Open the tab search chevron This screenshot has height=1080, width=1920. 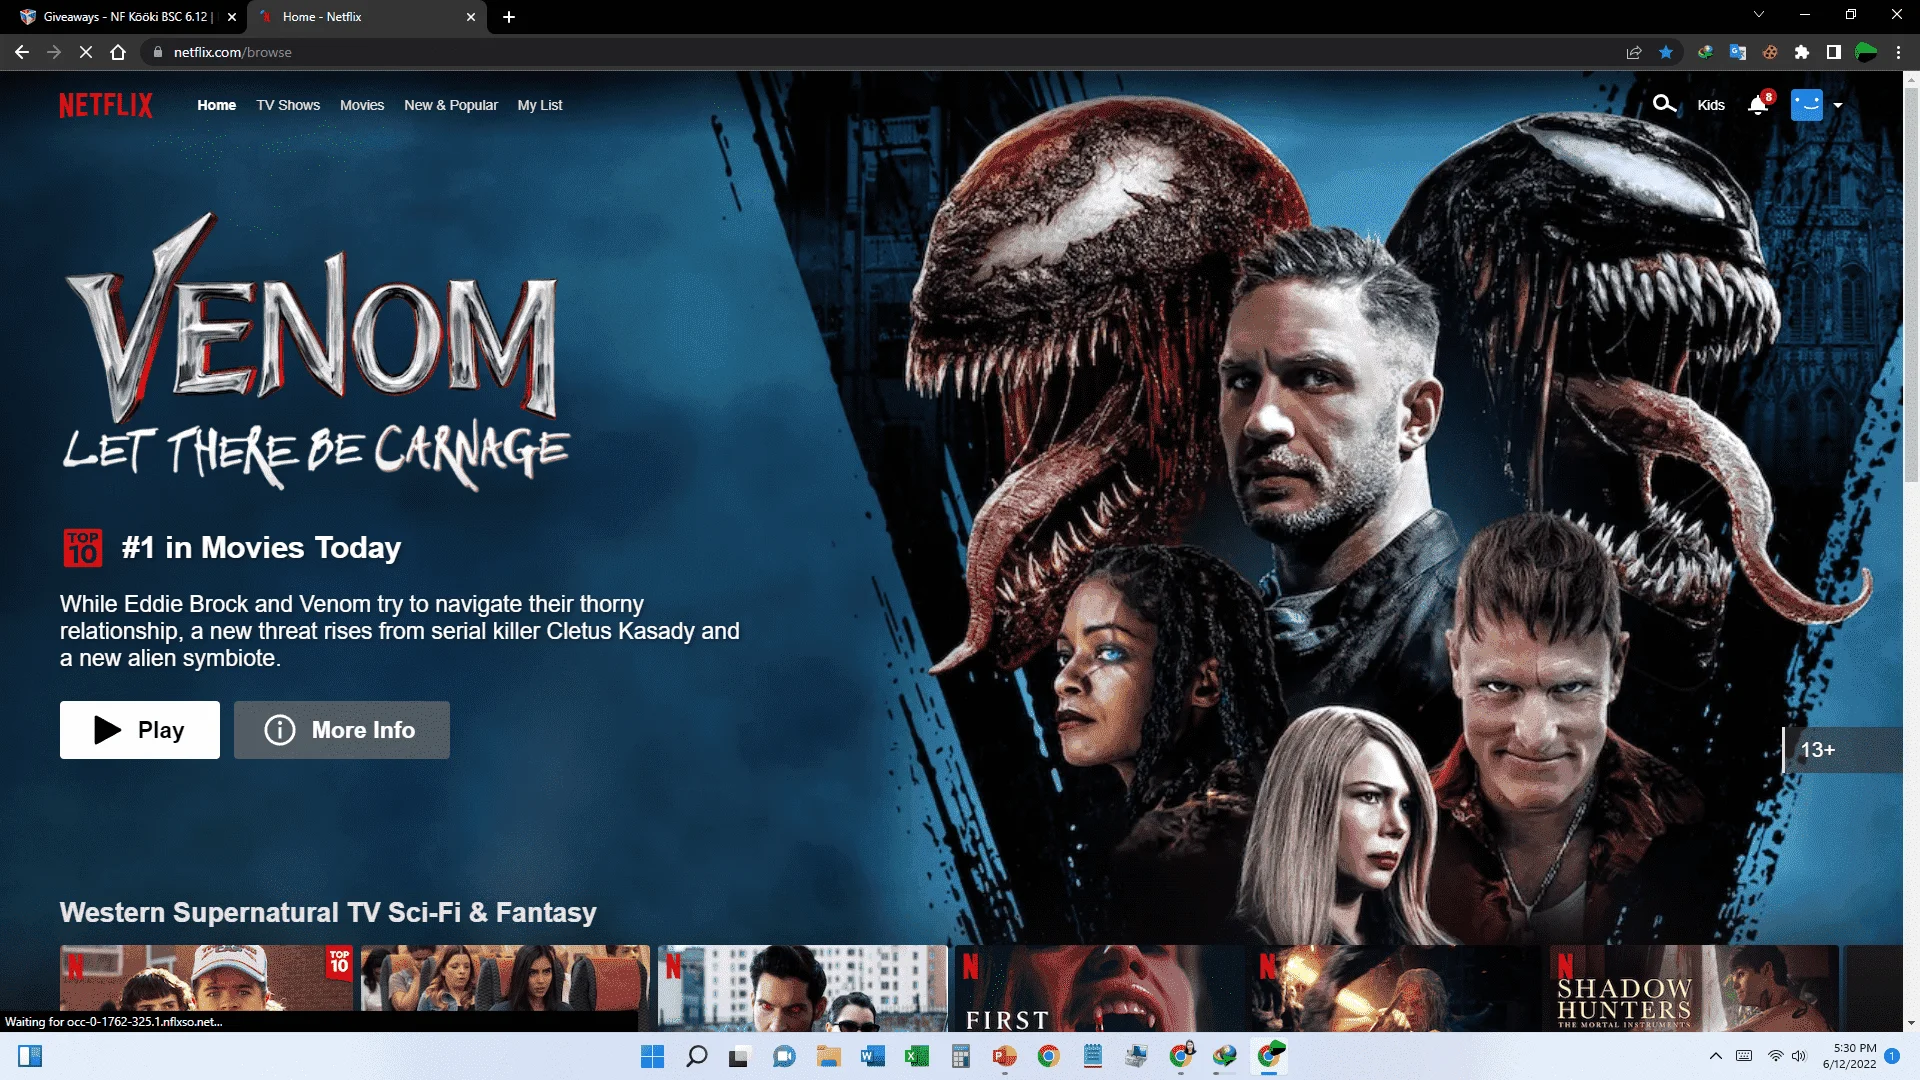[1759, 14]
